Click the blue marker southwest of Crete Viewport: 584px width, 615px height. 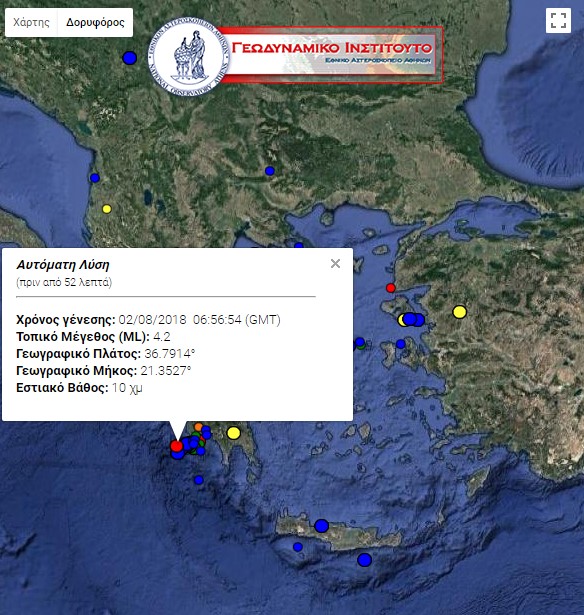(298, 547)
